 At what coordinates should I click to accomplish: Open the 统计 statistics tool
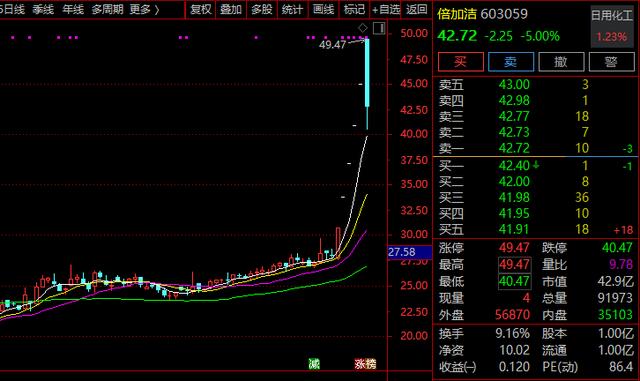click(x=292, y=9)
